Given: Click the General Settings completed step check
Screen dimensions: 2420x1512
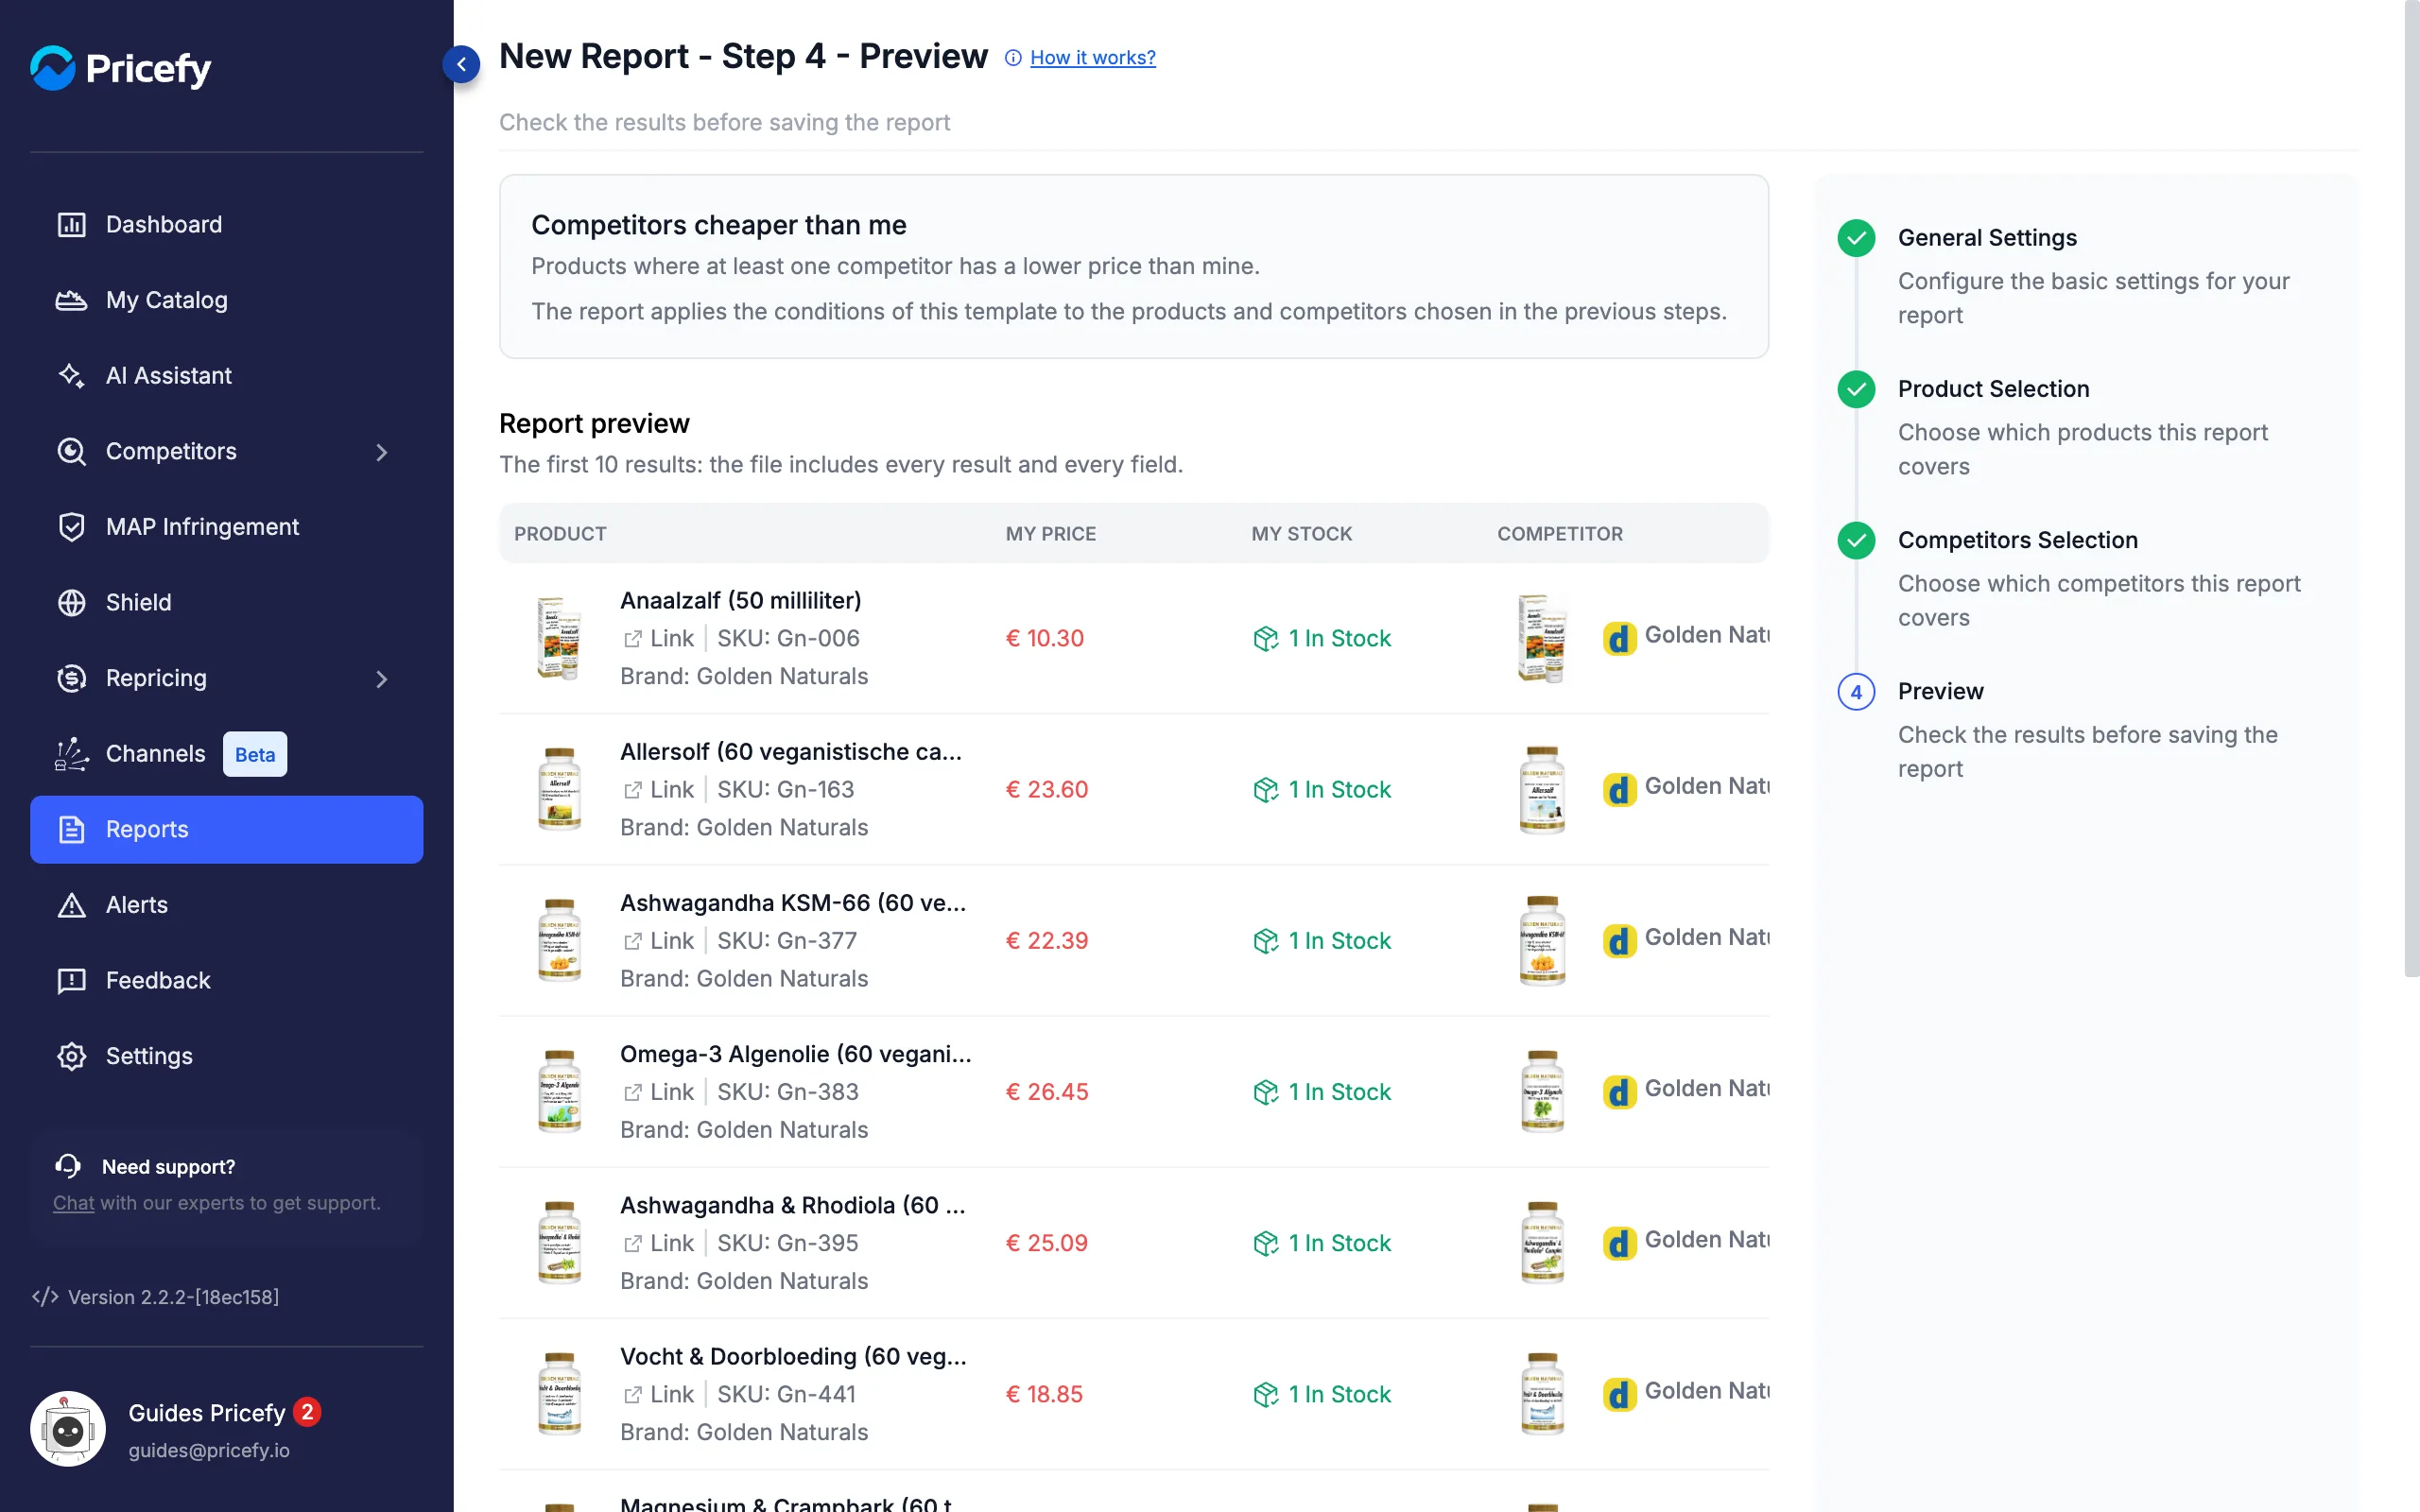Looking at the screenshot, I should (1856, 238).
